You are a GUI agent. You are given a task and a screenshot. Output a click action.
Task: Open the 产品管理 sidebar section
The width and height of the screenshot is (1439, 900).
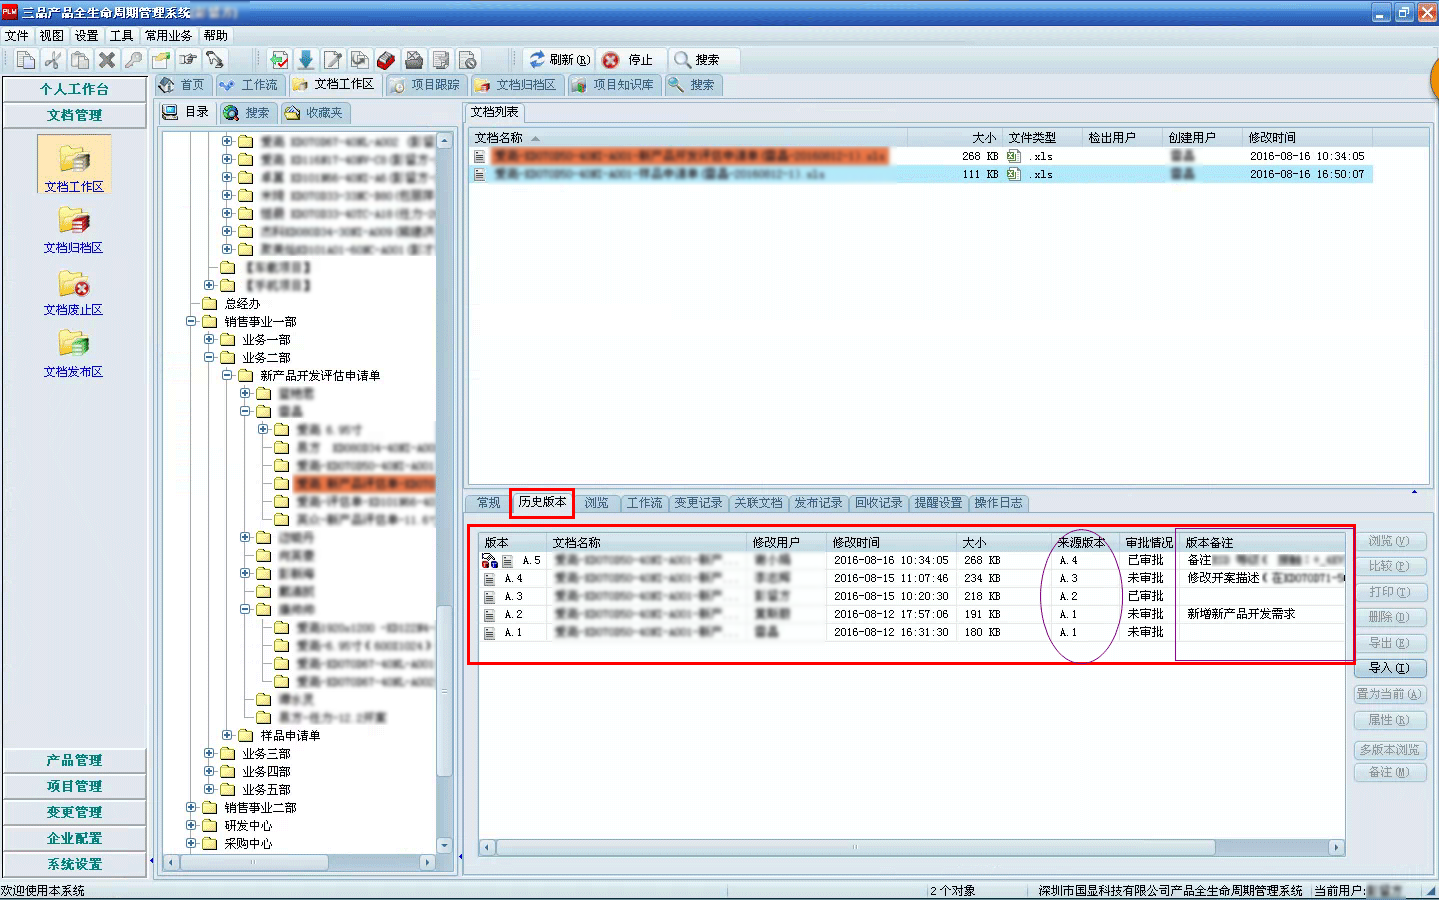[74, 760]
